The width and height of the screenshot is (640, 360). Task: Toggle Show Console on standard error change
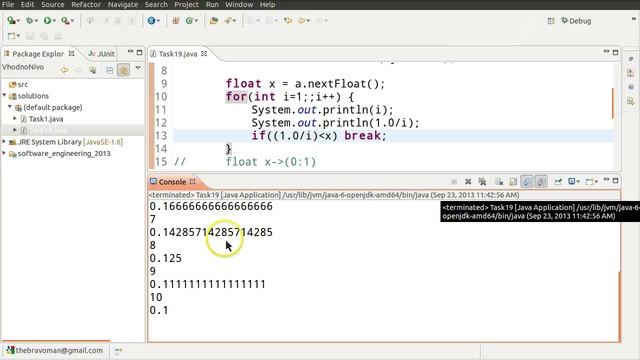[x=541, y=181]
